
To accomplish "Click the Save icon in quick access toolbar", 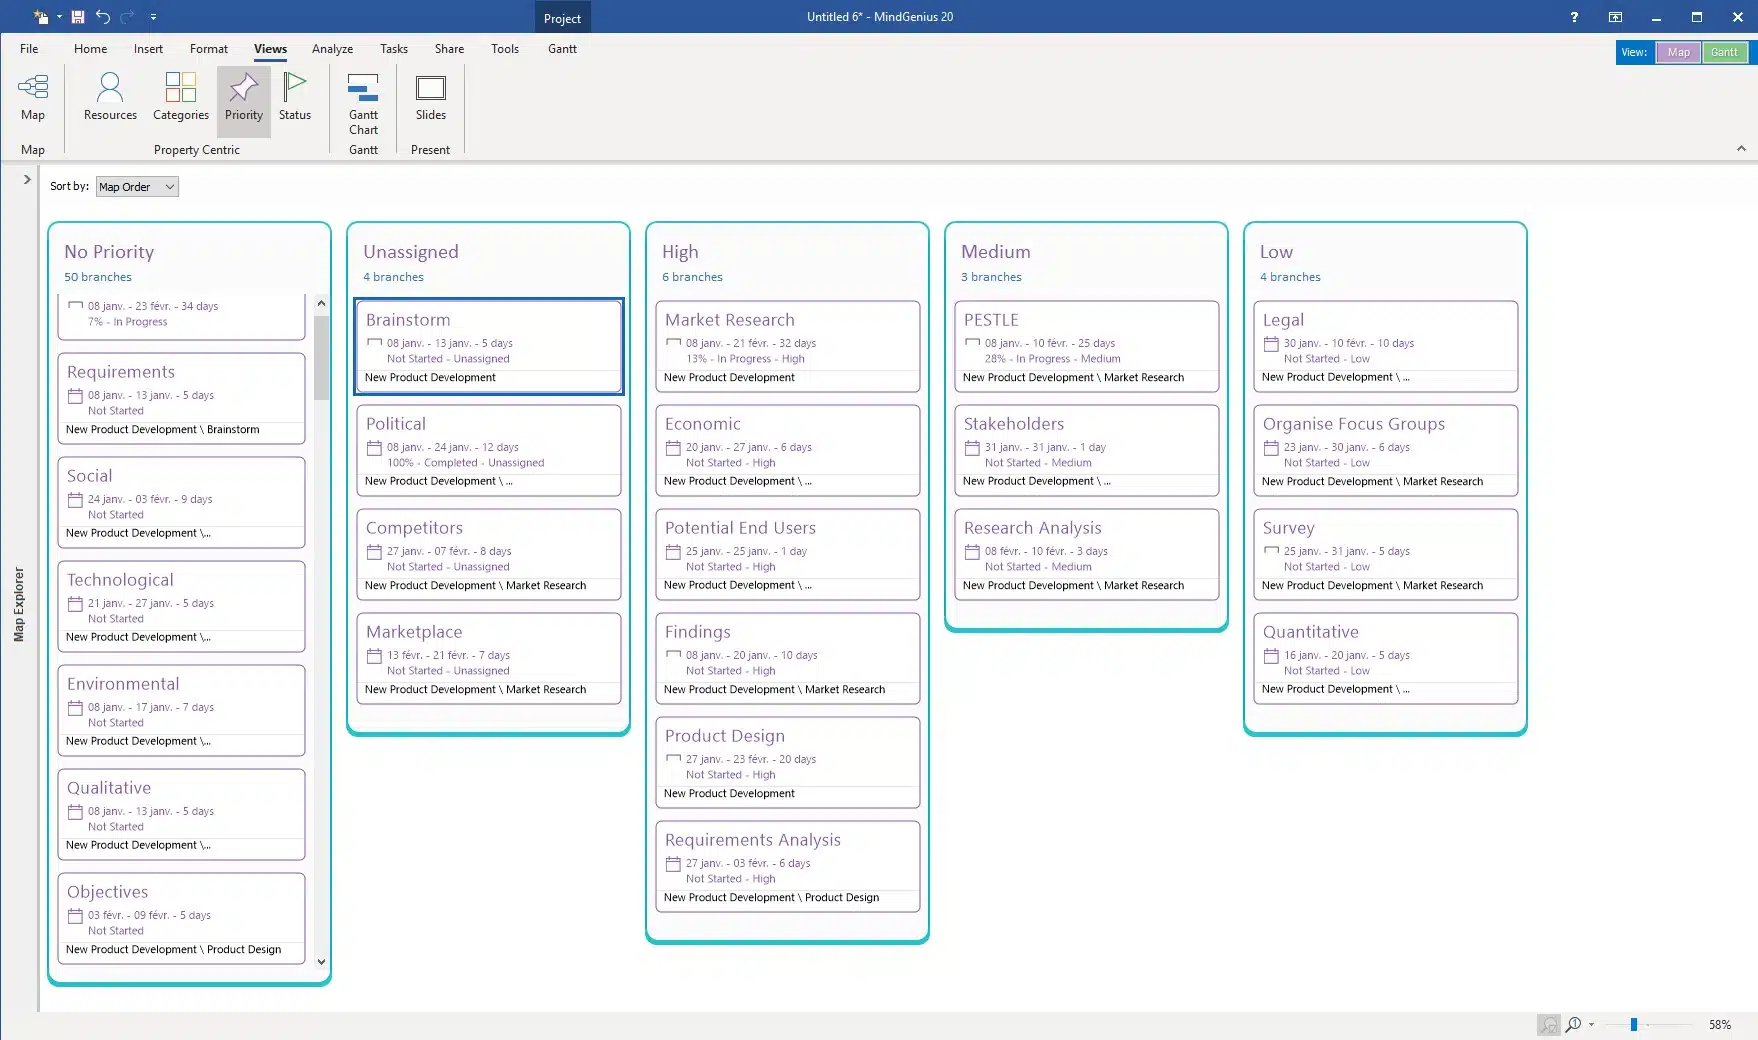I will click(x=78, y=17).
